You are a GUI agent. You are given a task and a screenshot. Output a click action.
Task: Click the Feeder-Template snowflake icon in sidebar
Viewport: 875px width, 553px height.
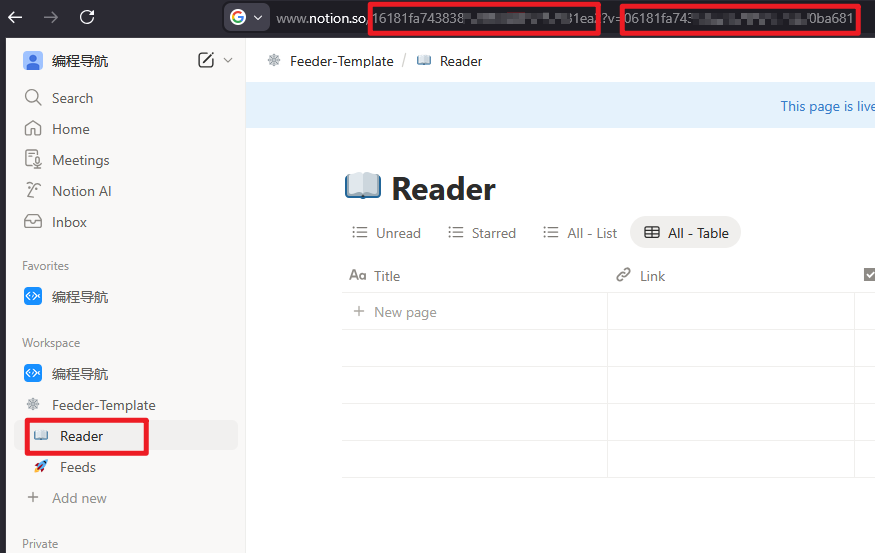[33, 404]
